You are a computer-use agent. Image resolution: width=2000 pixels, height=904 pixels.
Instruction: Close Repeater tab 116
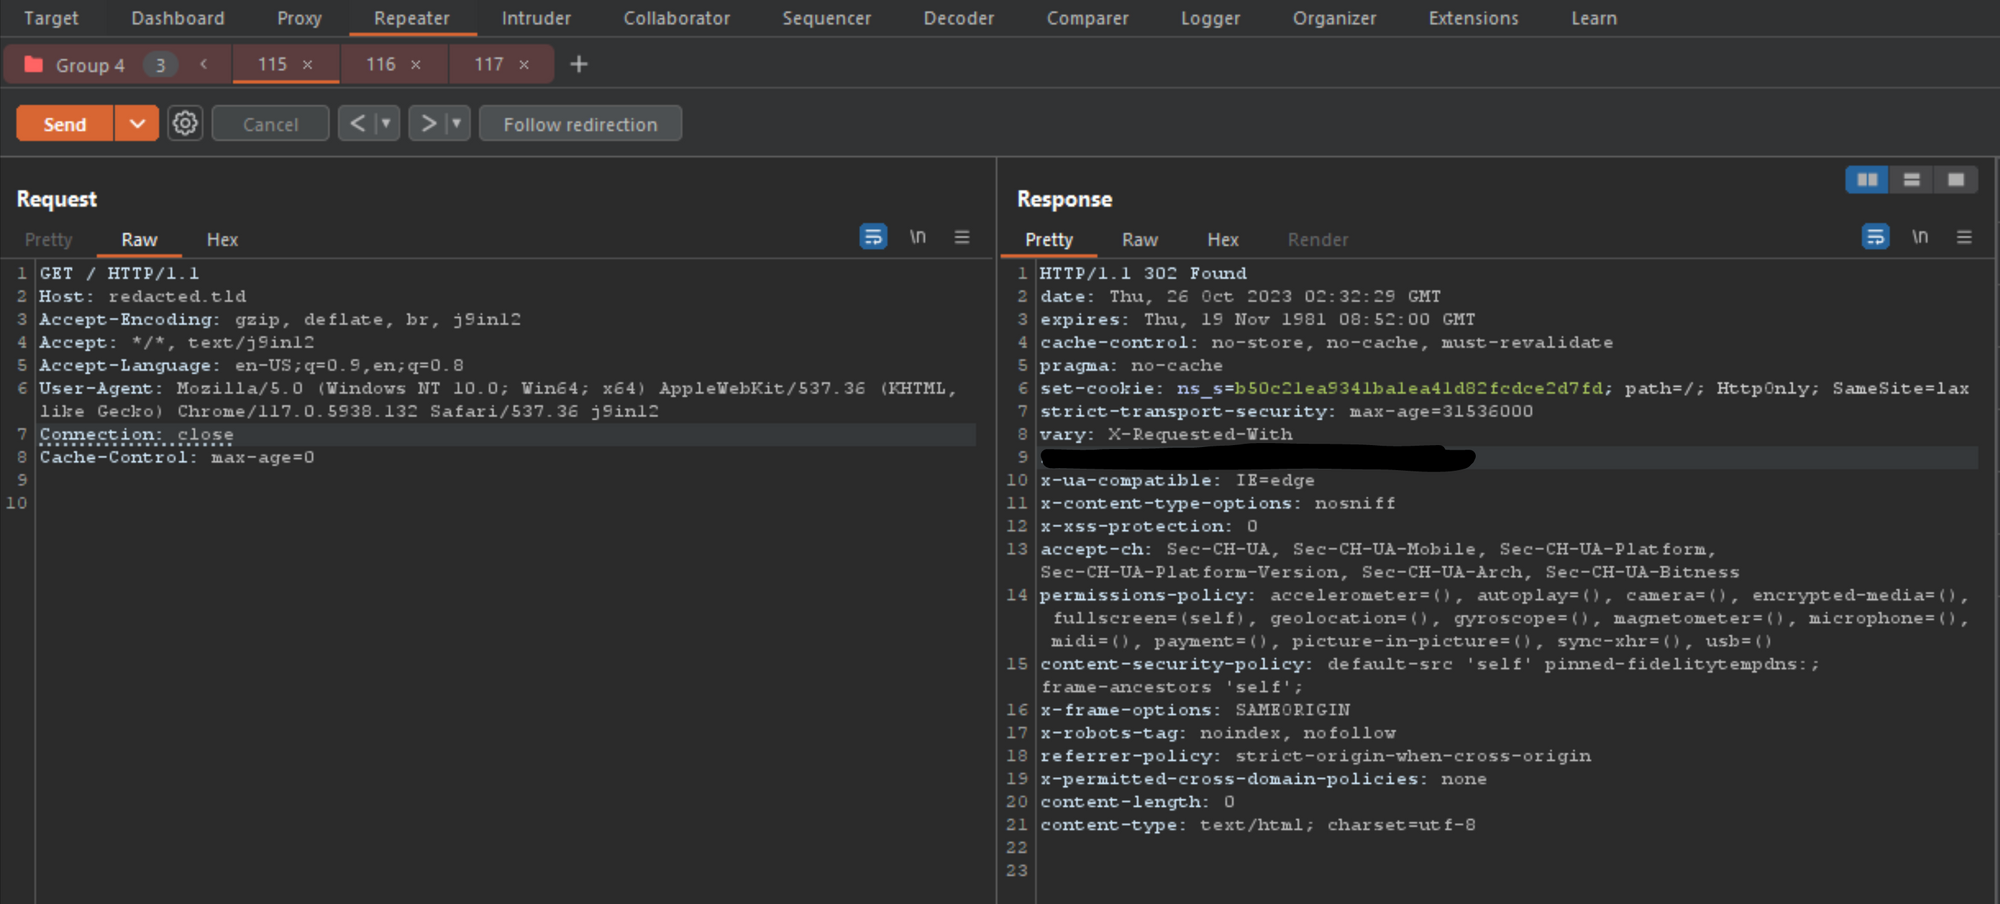416,65
